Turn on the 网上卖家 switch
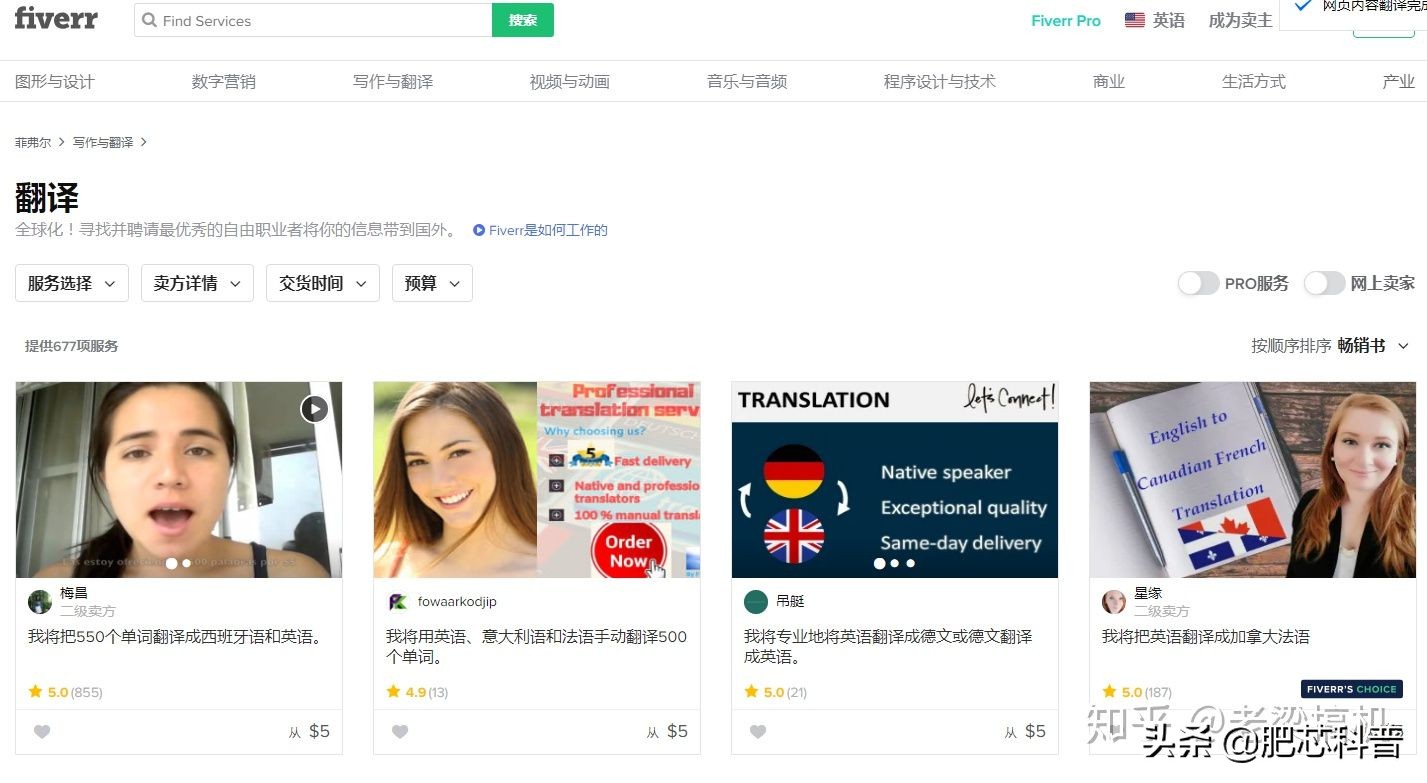 pyautogui.click(x=1324, y=283)
